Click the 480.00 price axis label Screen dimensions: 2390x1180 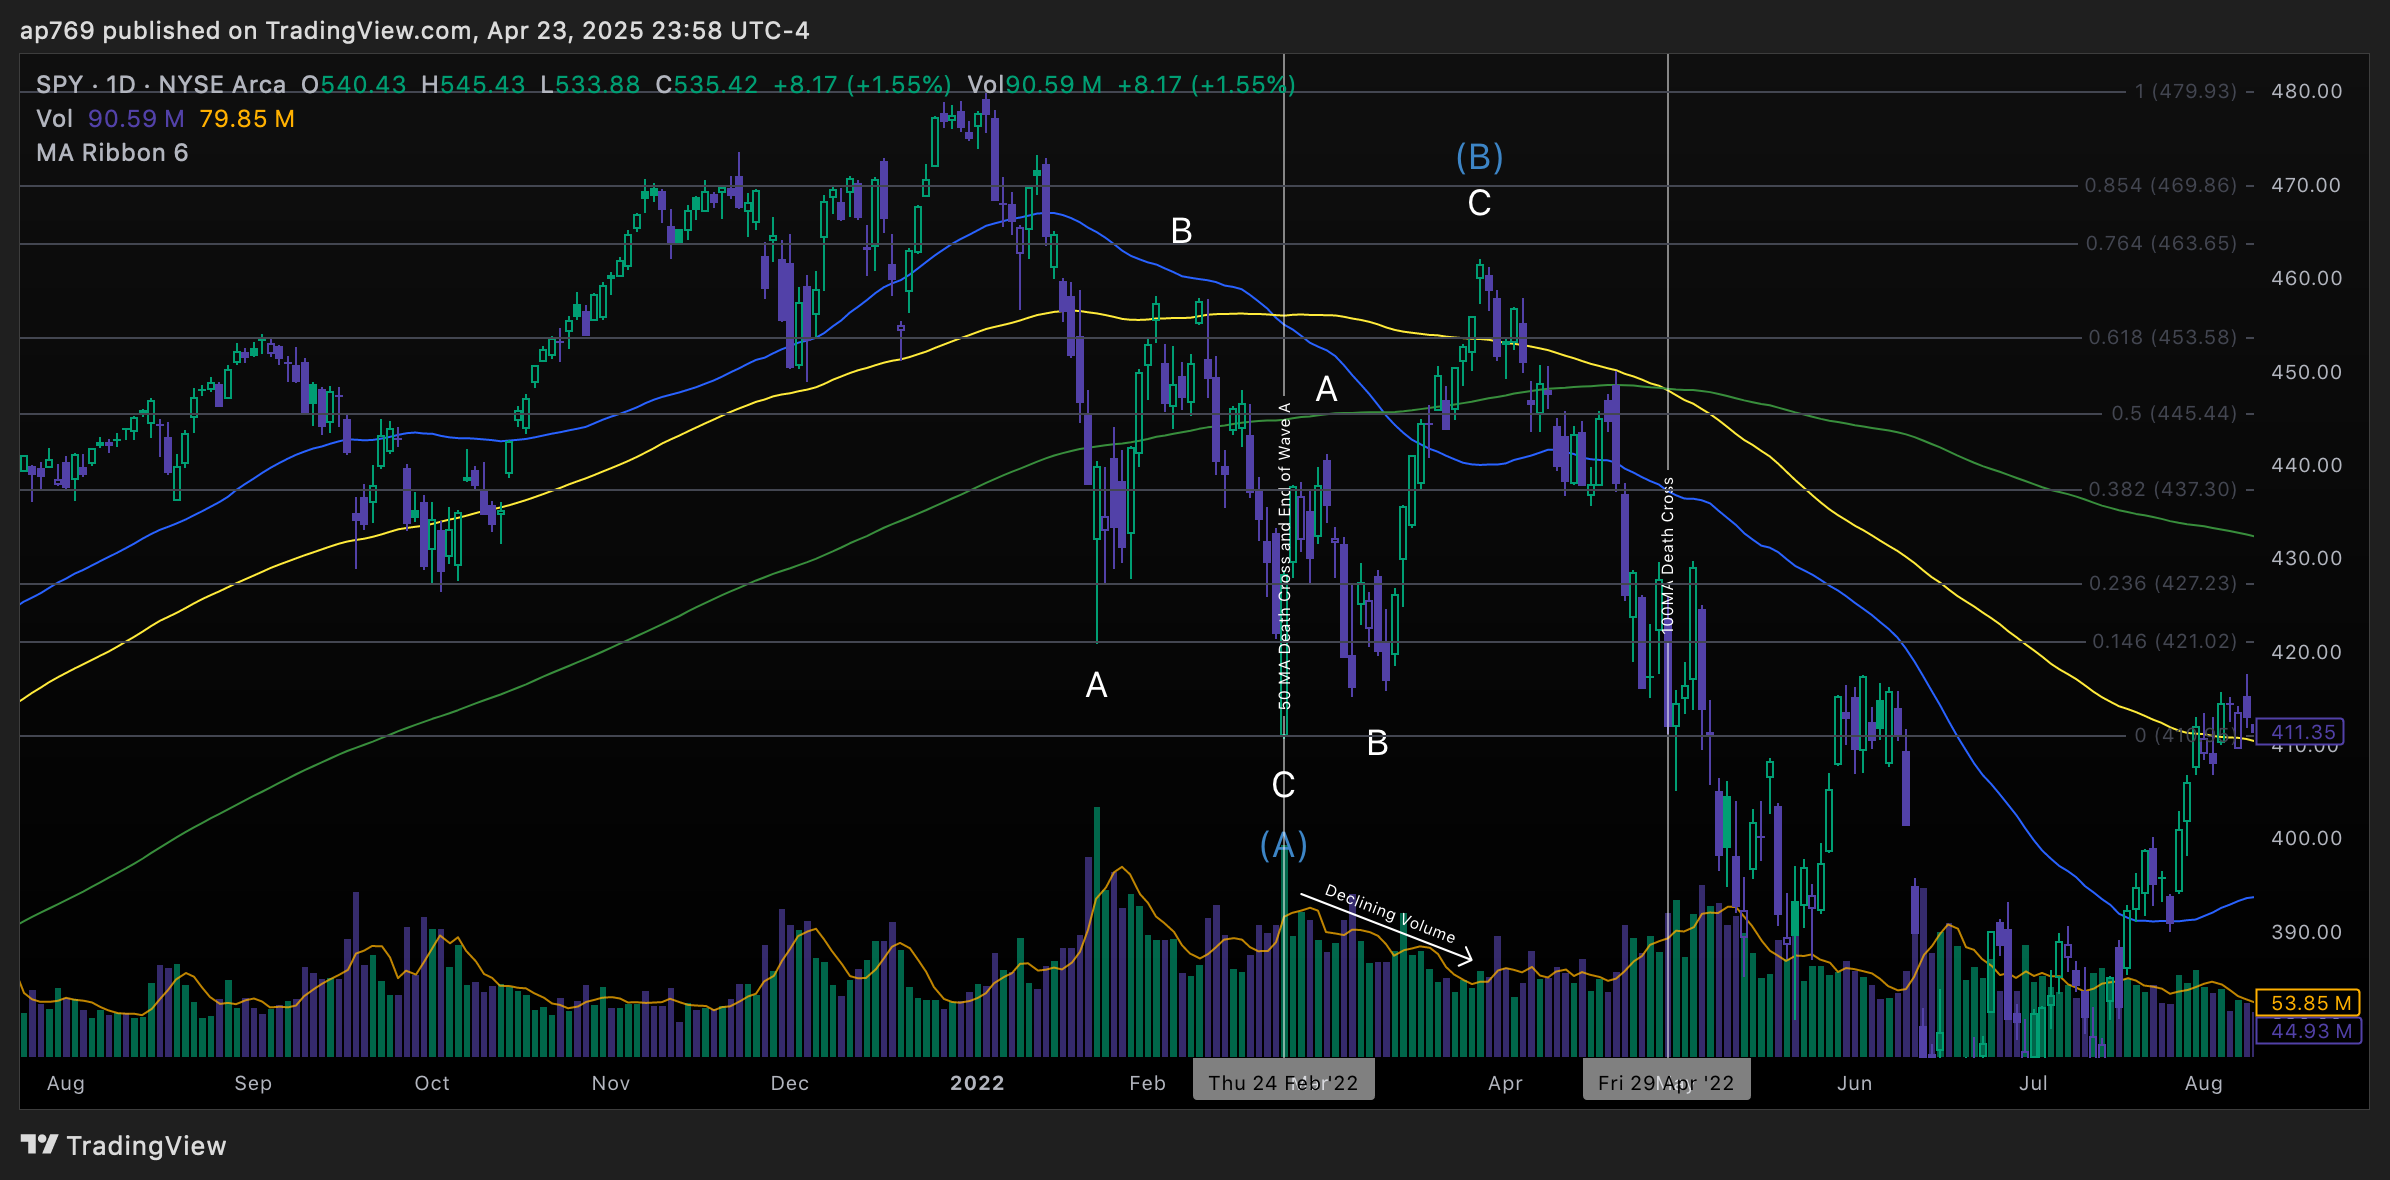tap(2306, 91)
